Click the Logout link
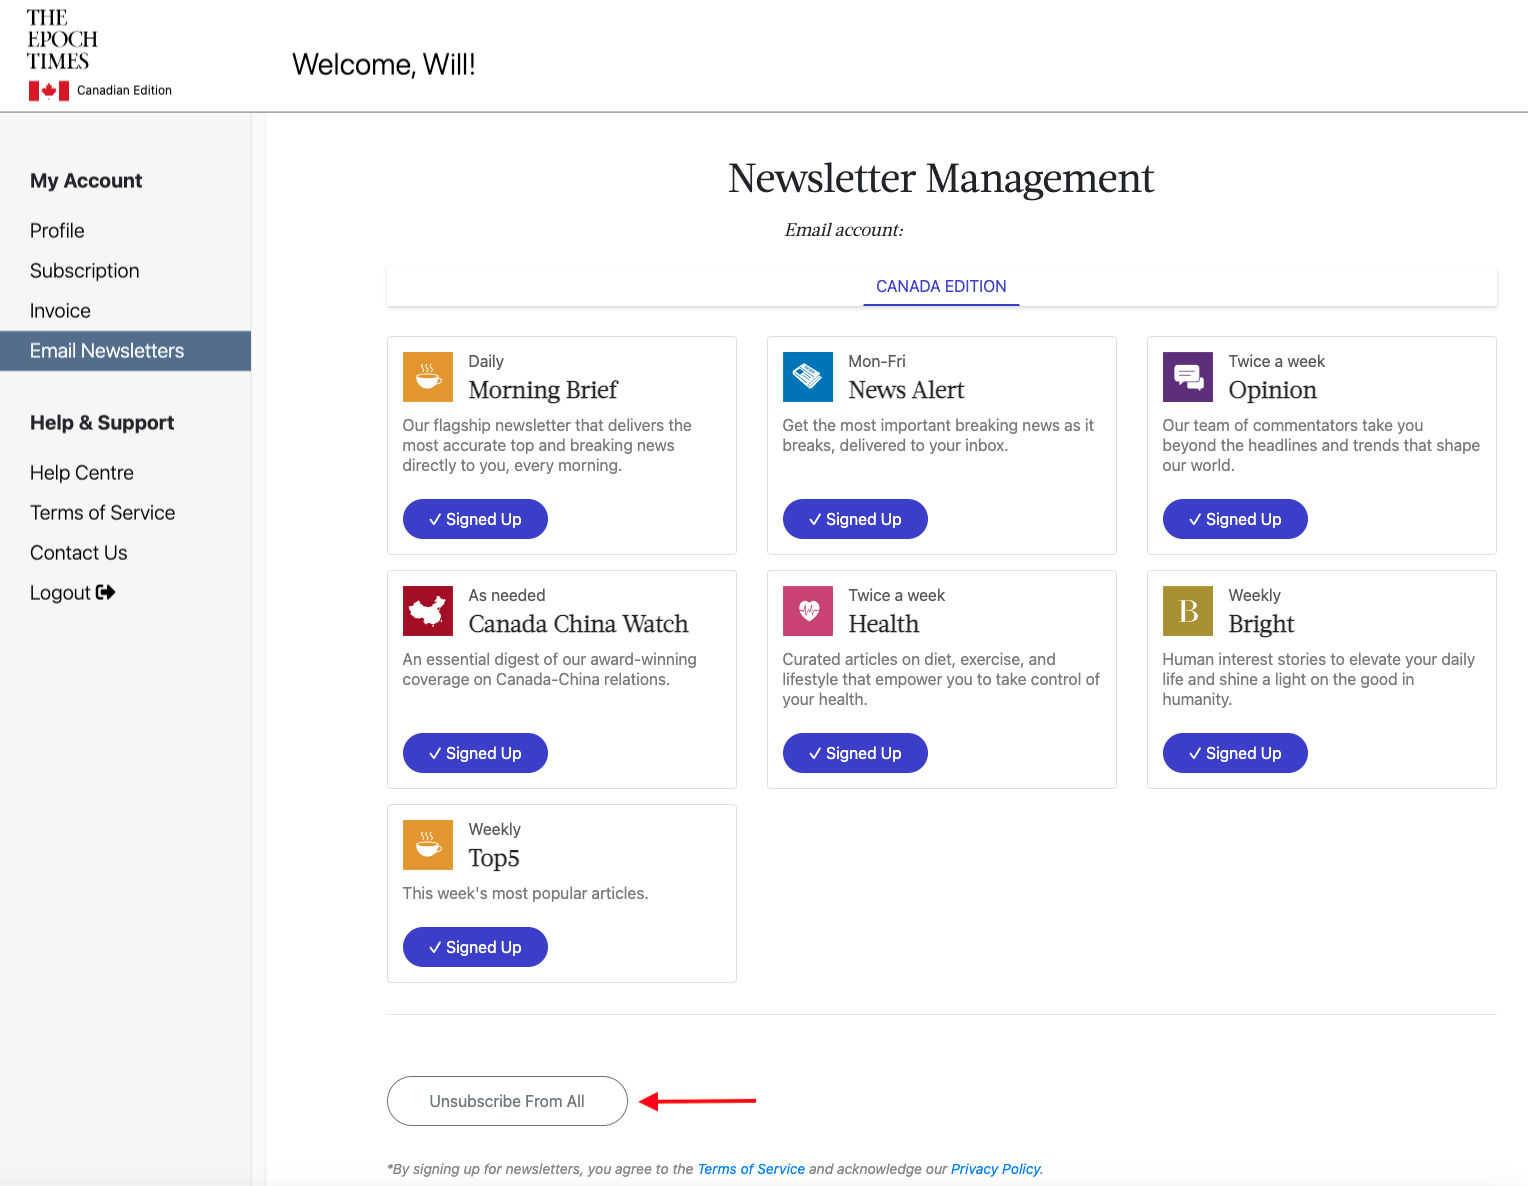The image size is (1528, 1186). [72, 593]
